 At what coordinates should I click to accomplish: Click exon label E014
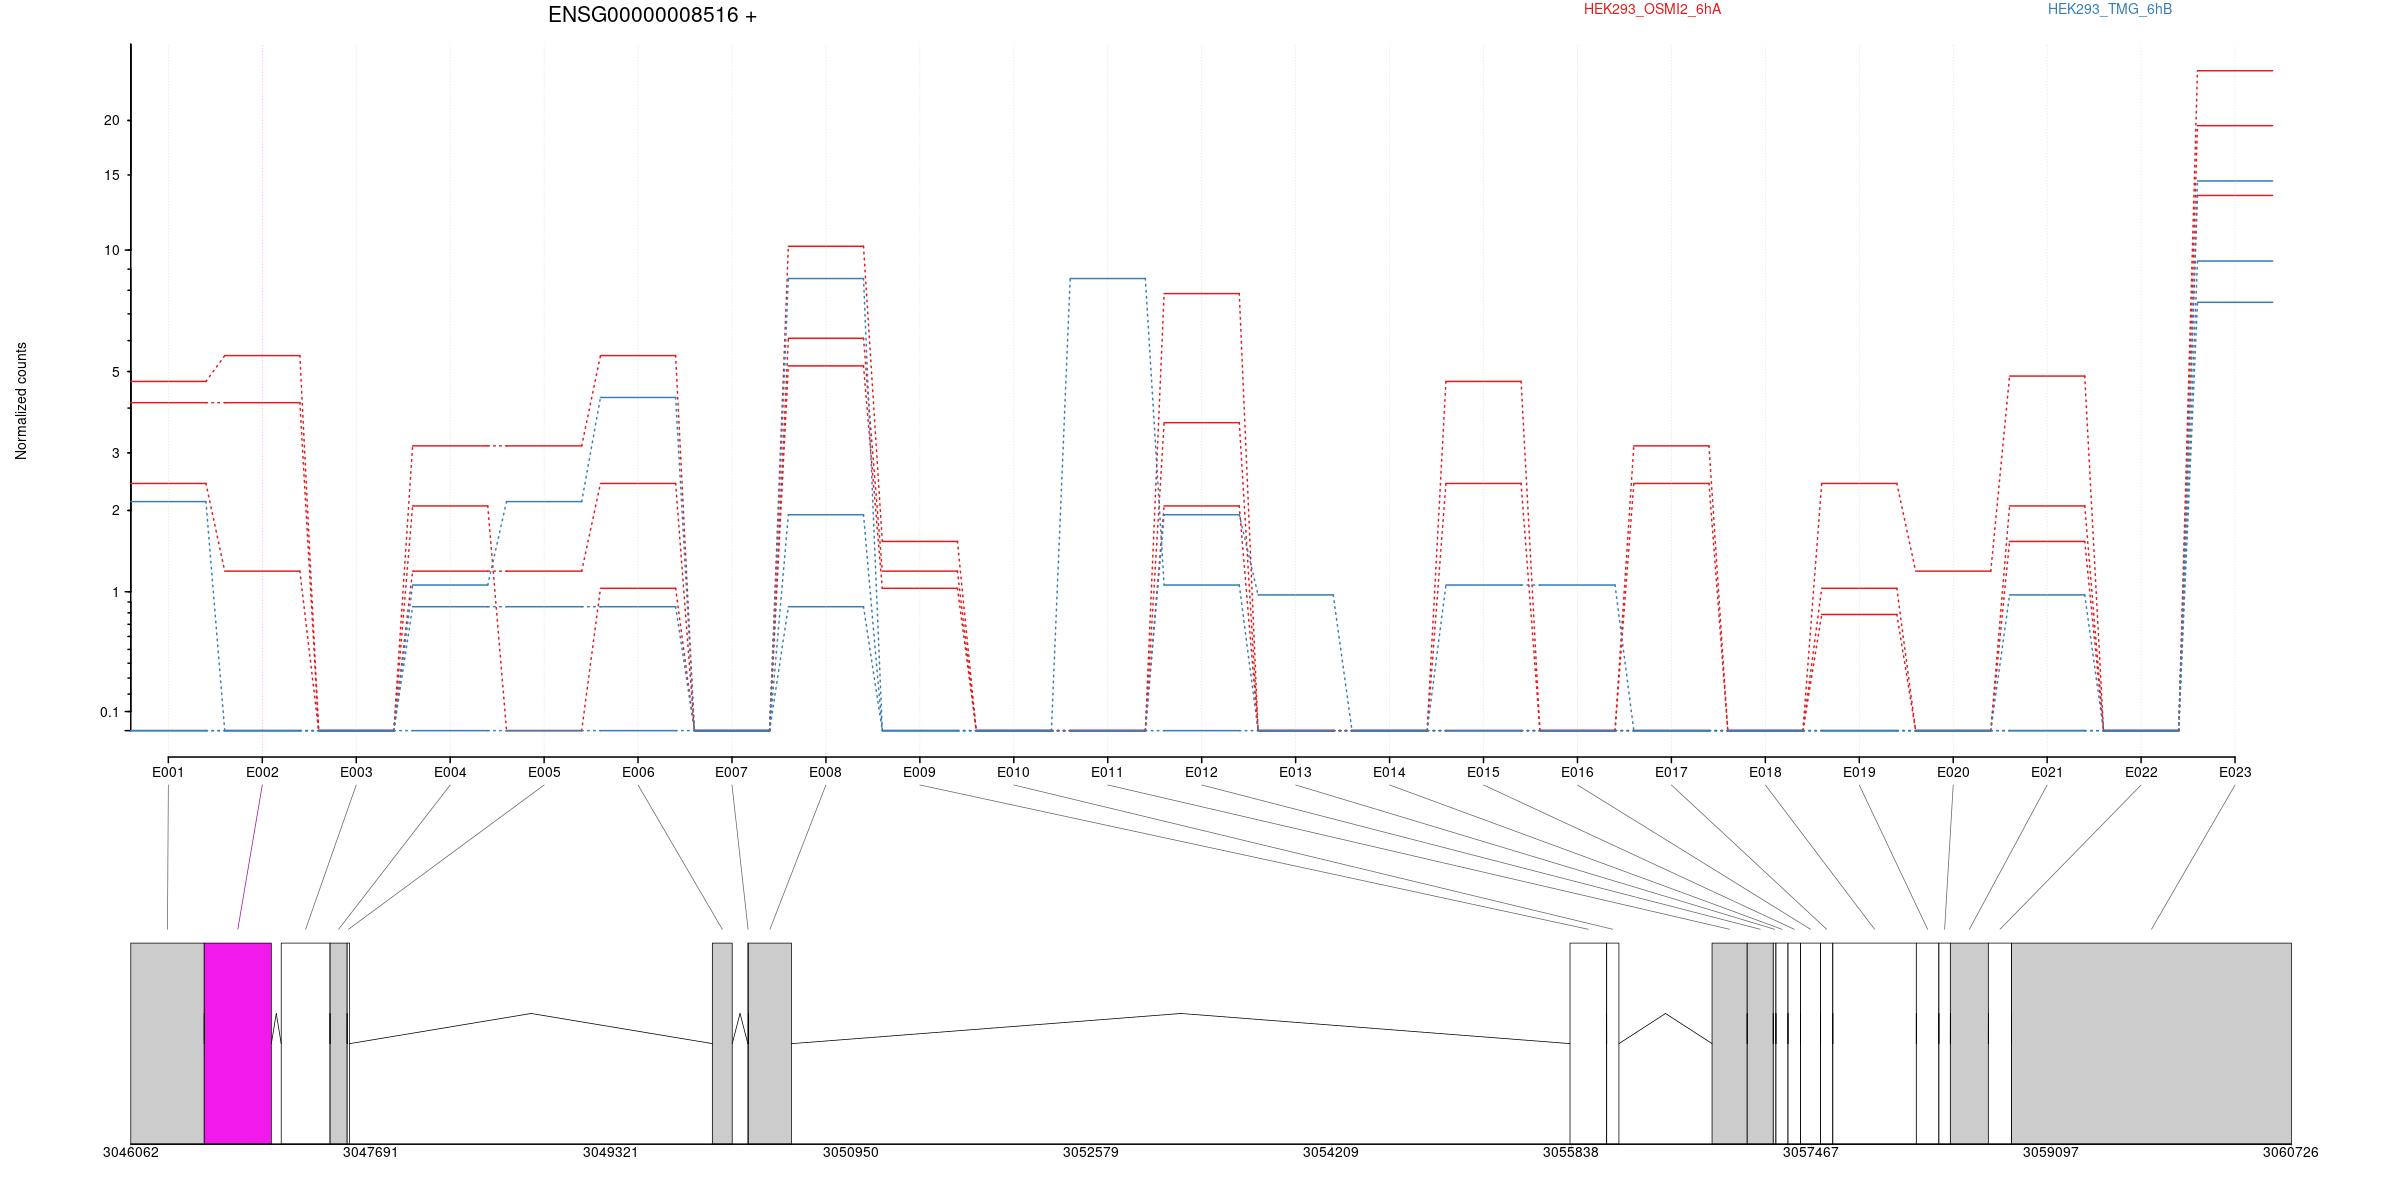[x=1389, y=772]
